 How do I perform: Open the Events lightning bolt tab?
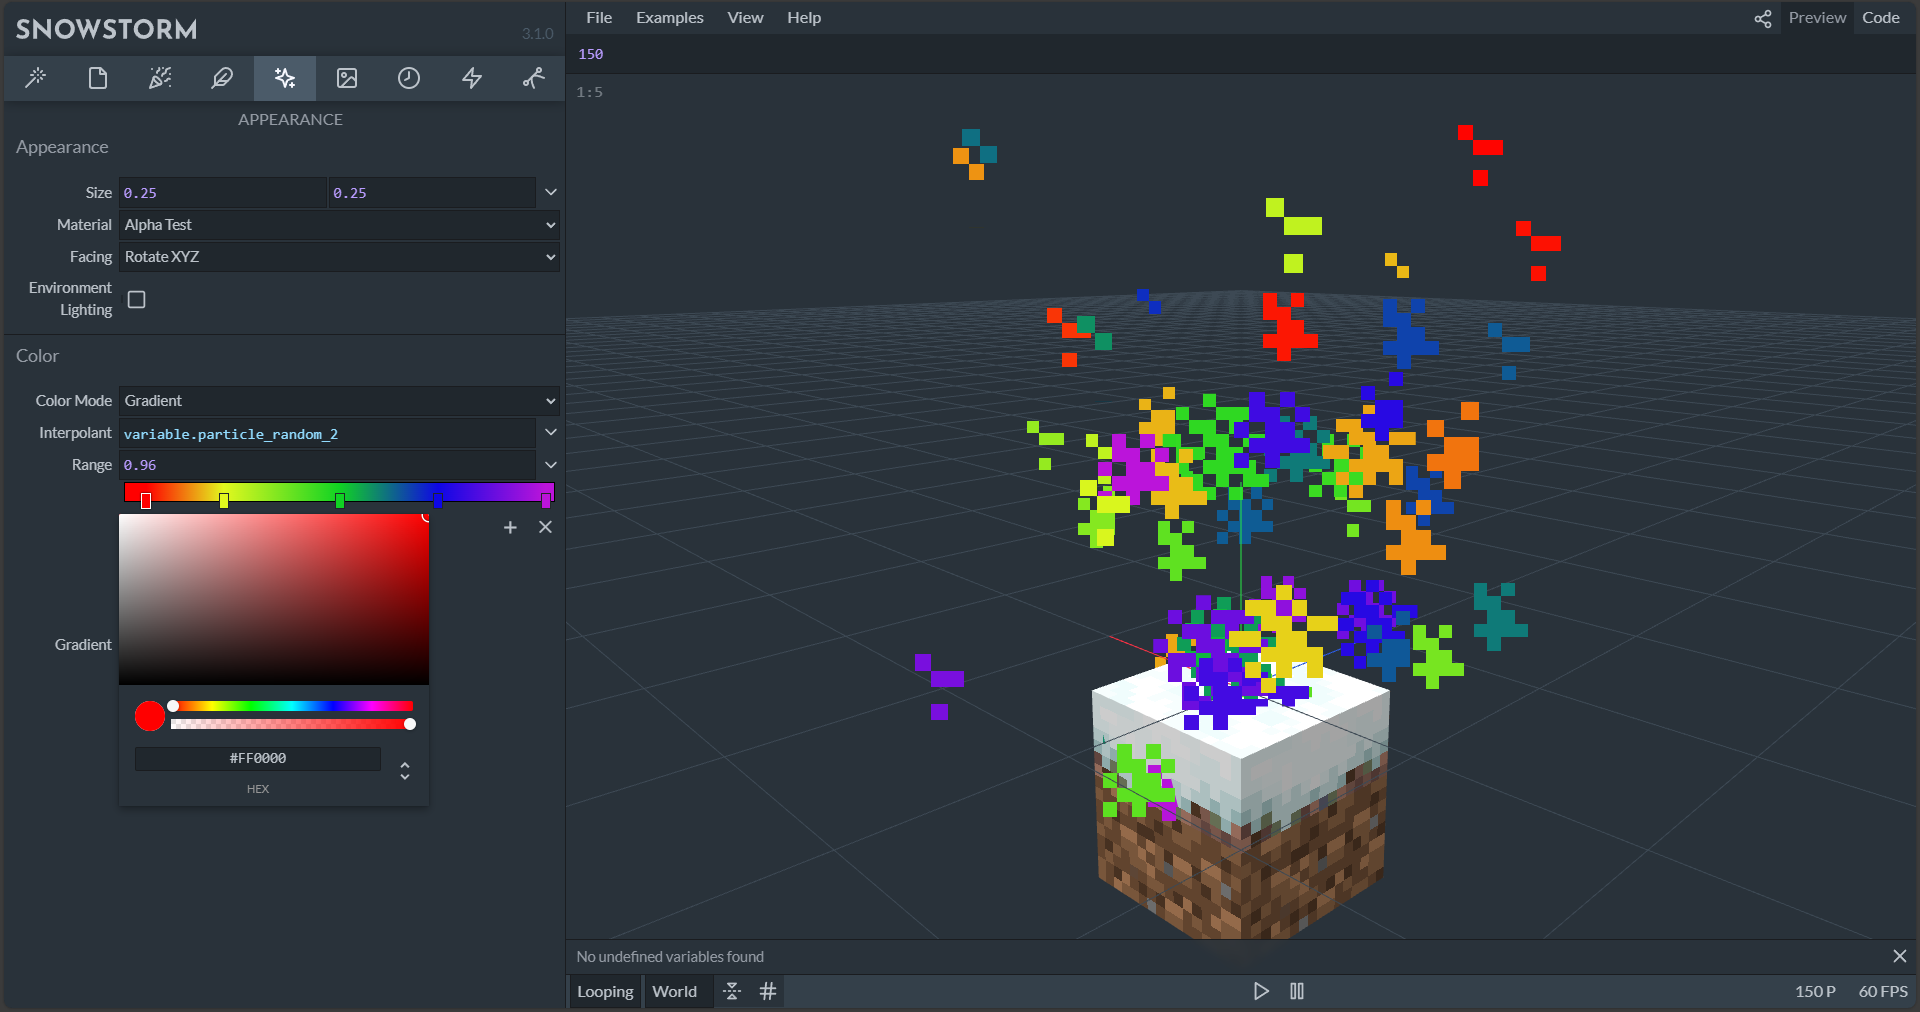tap(472, 78)
